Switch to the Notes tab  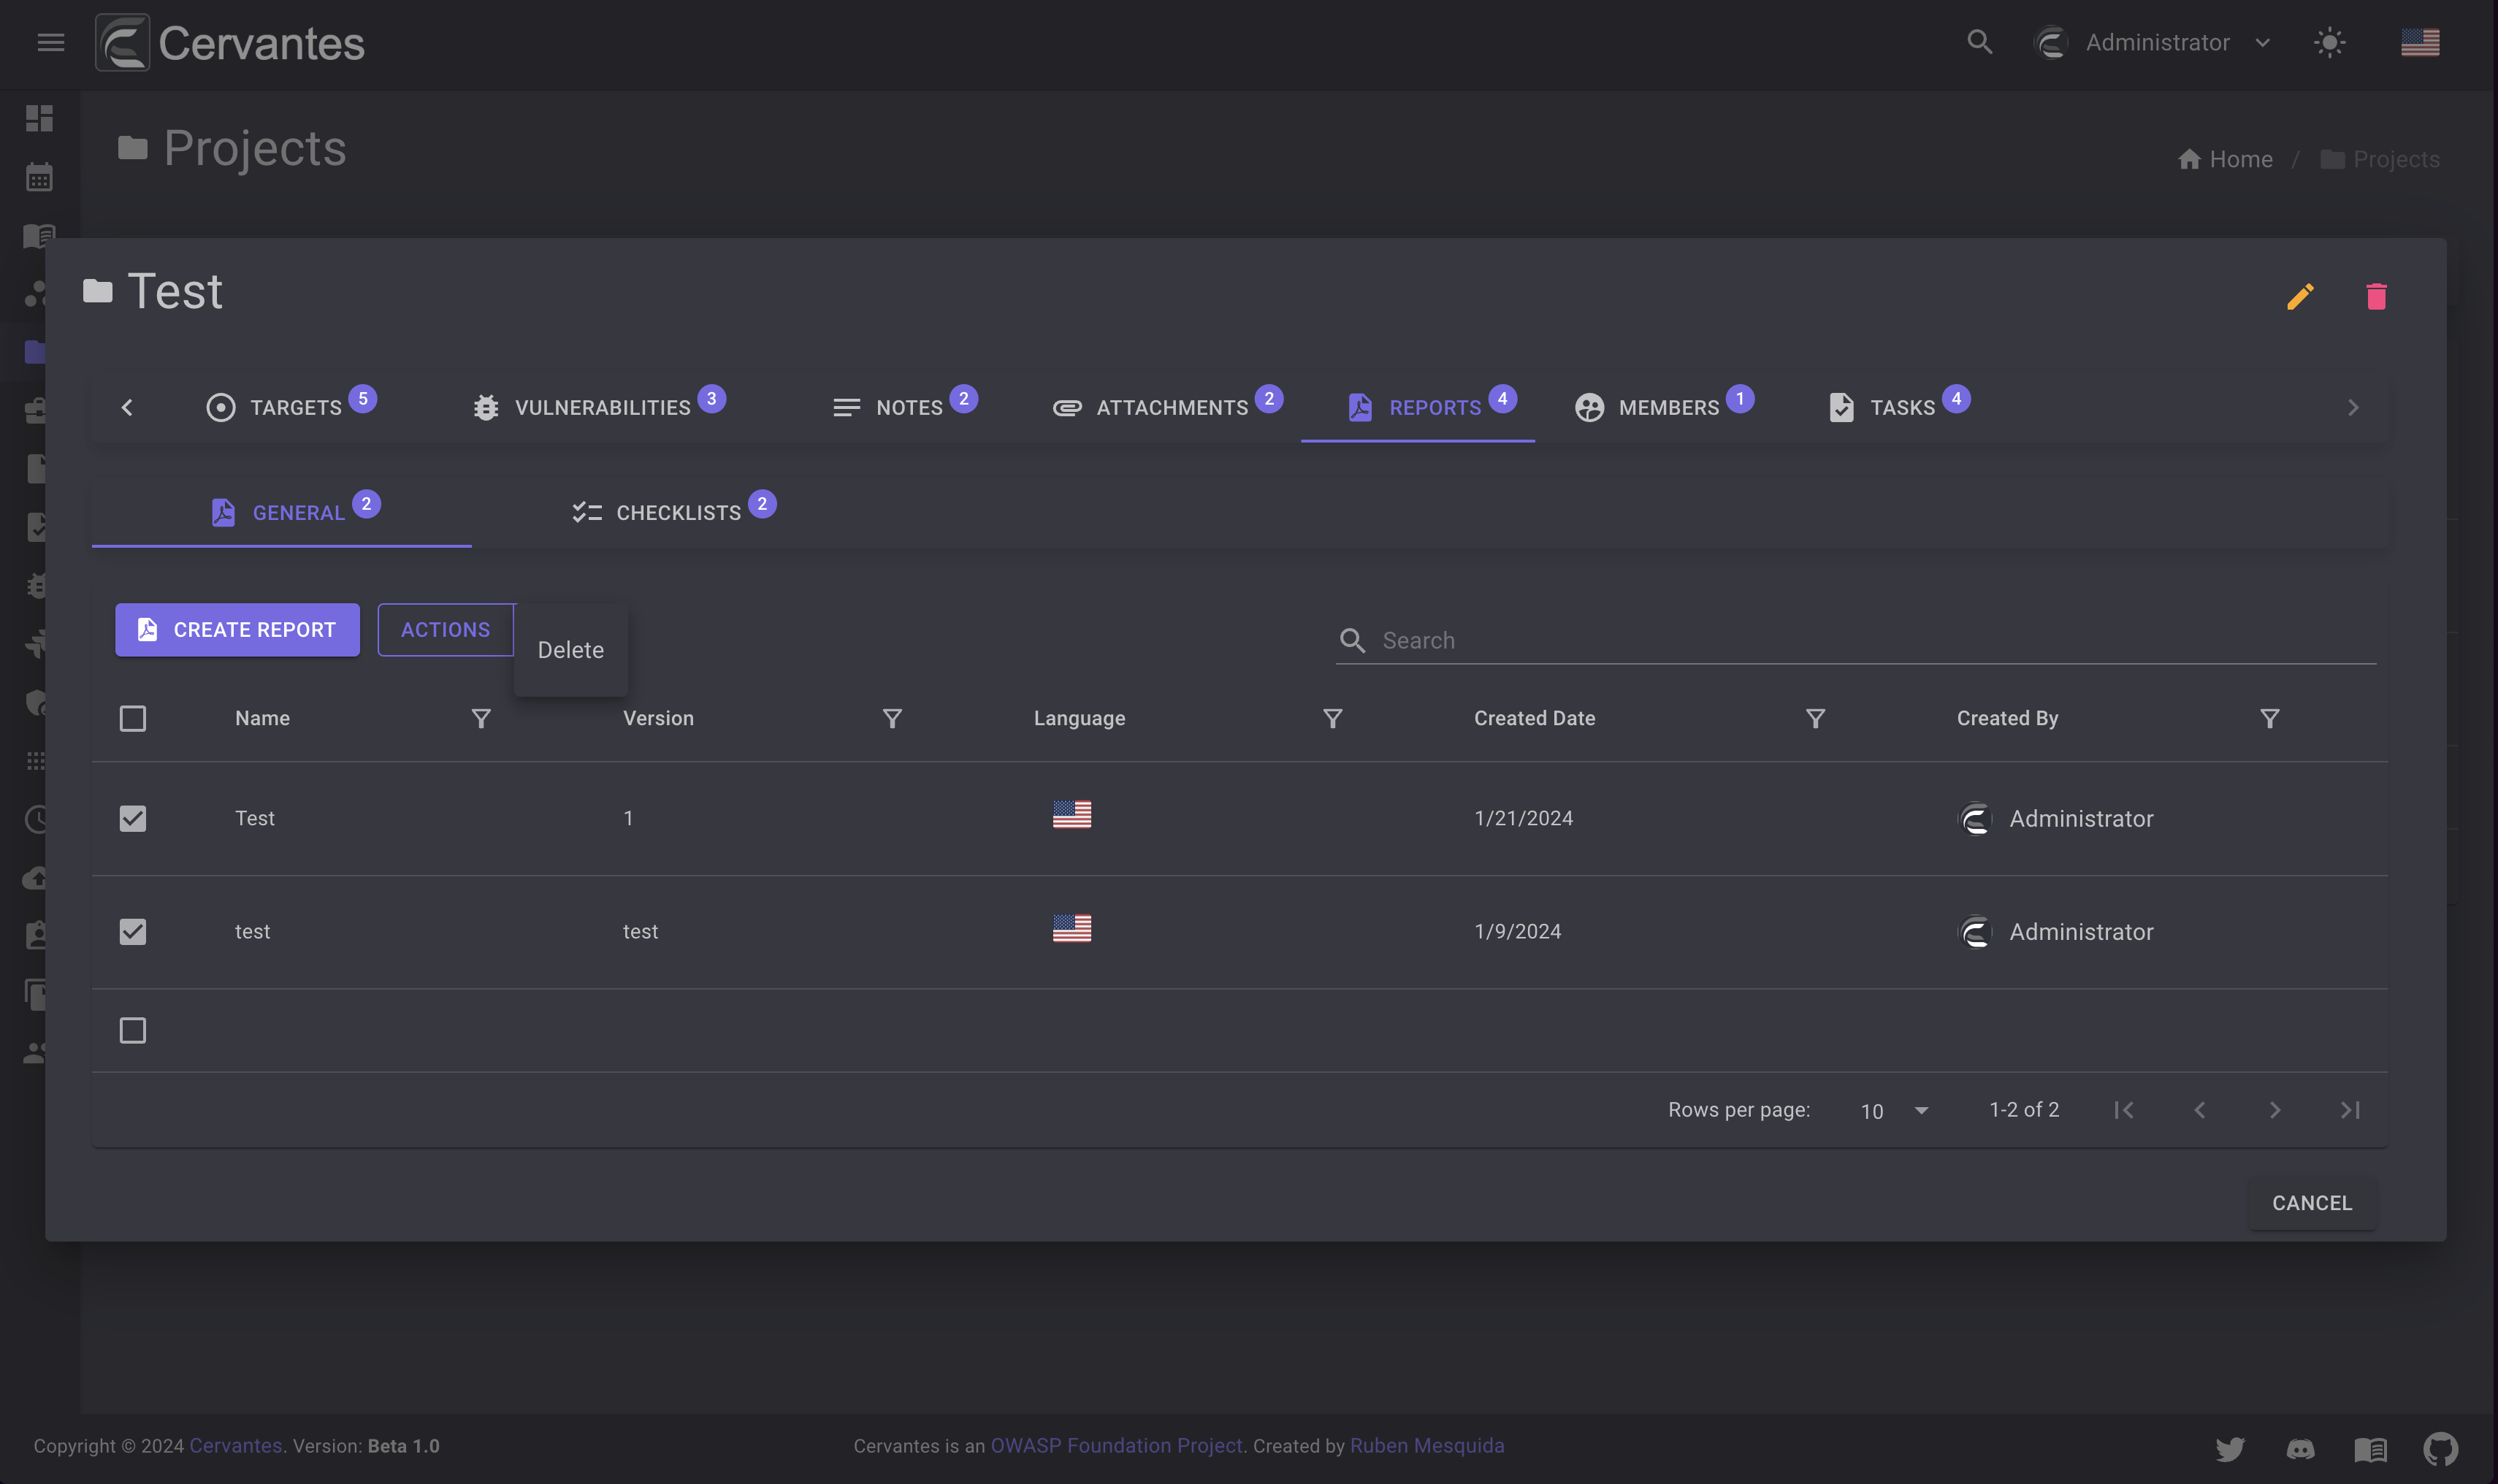(x=904, y=406)
